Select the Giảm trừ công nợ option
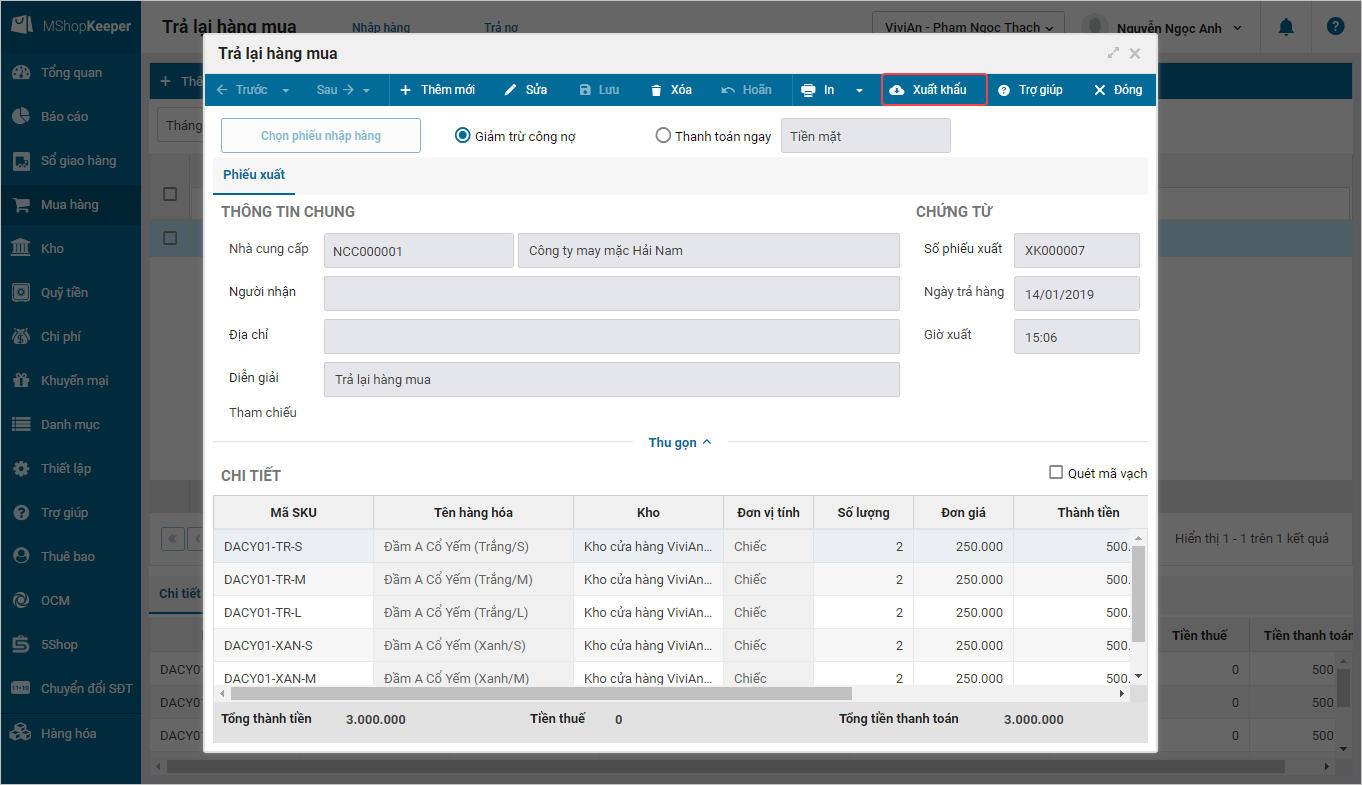This screenshot has height=785, width=1362. pyautogui.click(x=463, y=136)
